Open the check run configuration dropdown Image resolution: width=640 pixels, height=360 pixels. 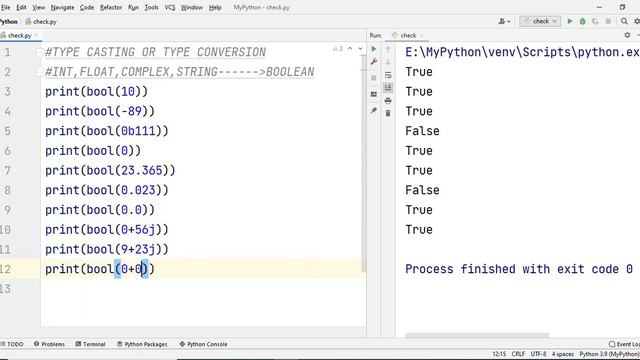click(540, 21)
